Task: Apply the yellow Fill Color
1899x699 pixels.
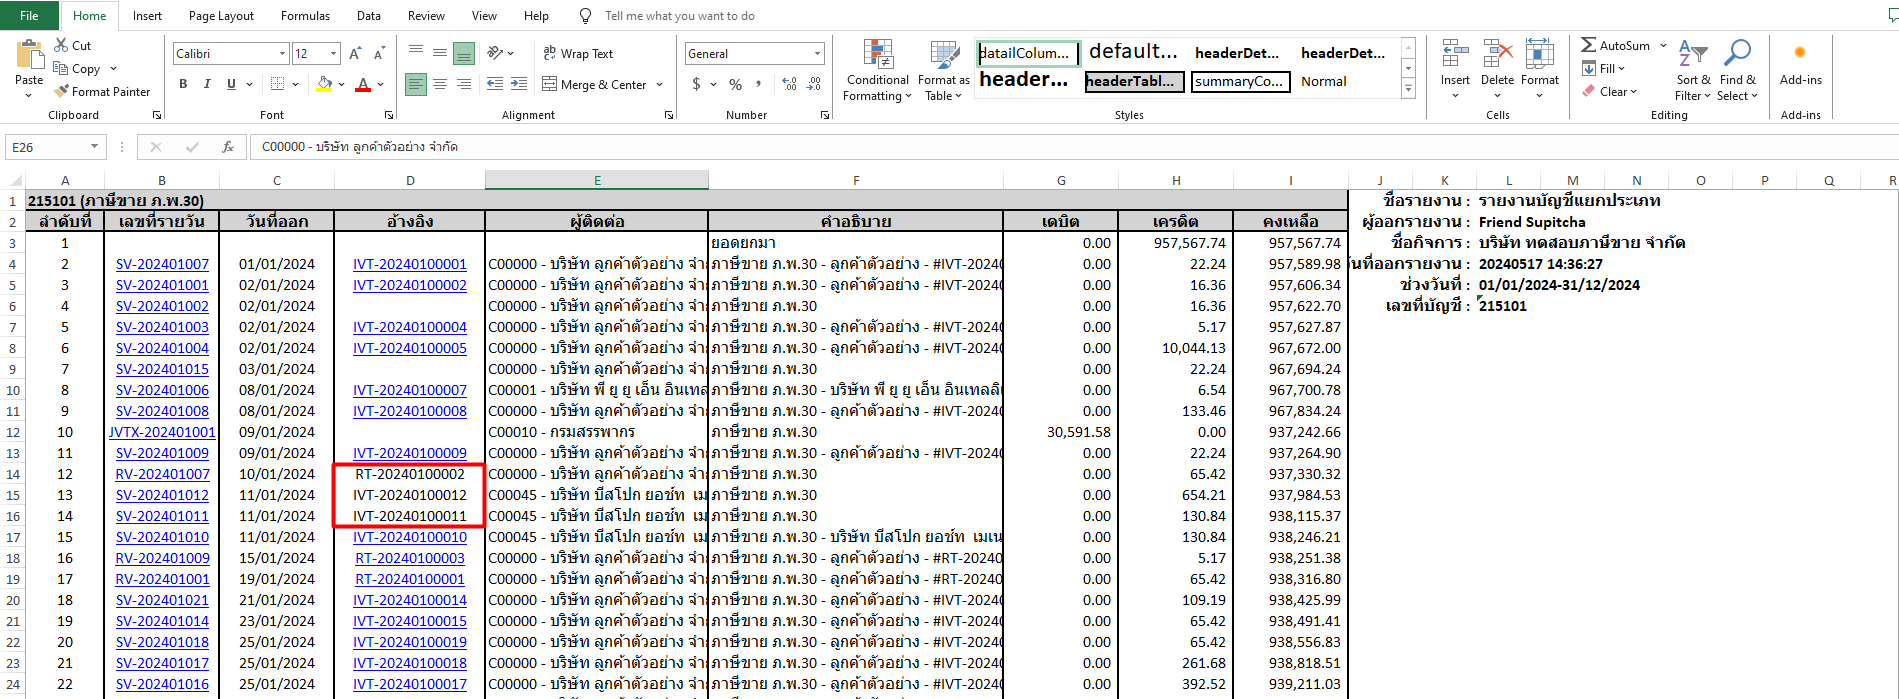Action: tap(324, 84)
